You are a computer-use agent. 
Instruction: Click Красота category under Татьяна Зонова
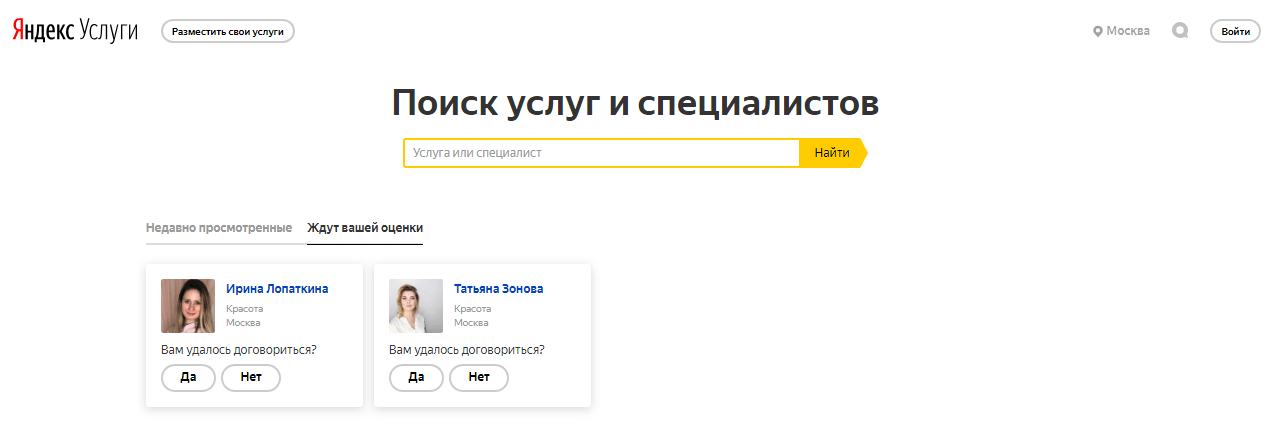pyautogui.click(x=473, y=309)
